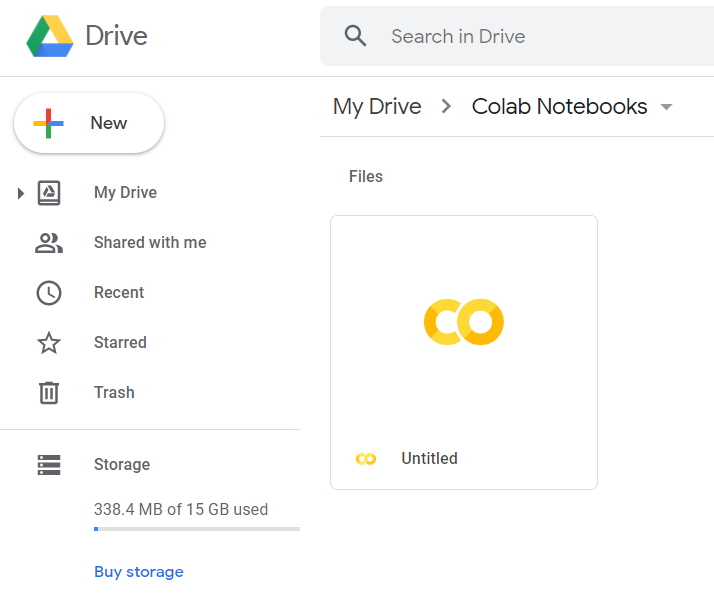Open the Starred section
The height and width of the screenshot is (596, 714).
[x=120, y=342]
